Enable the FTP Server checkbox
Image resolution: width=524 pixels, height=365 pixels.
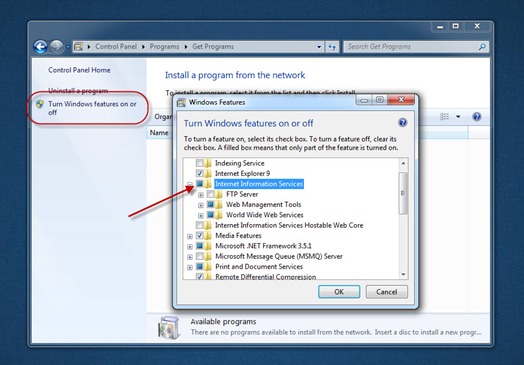(x=211, y=194)
